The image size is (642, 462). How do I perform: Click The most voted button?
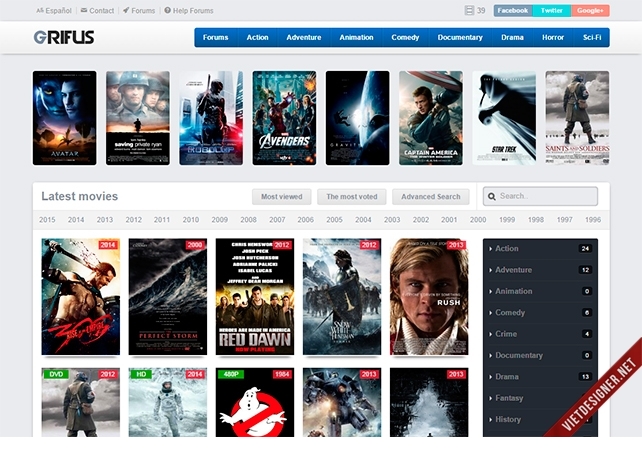tap(352, 197)
